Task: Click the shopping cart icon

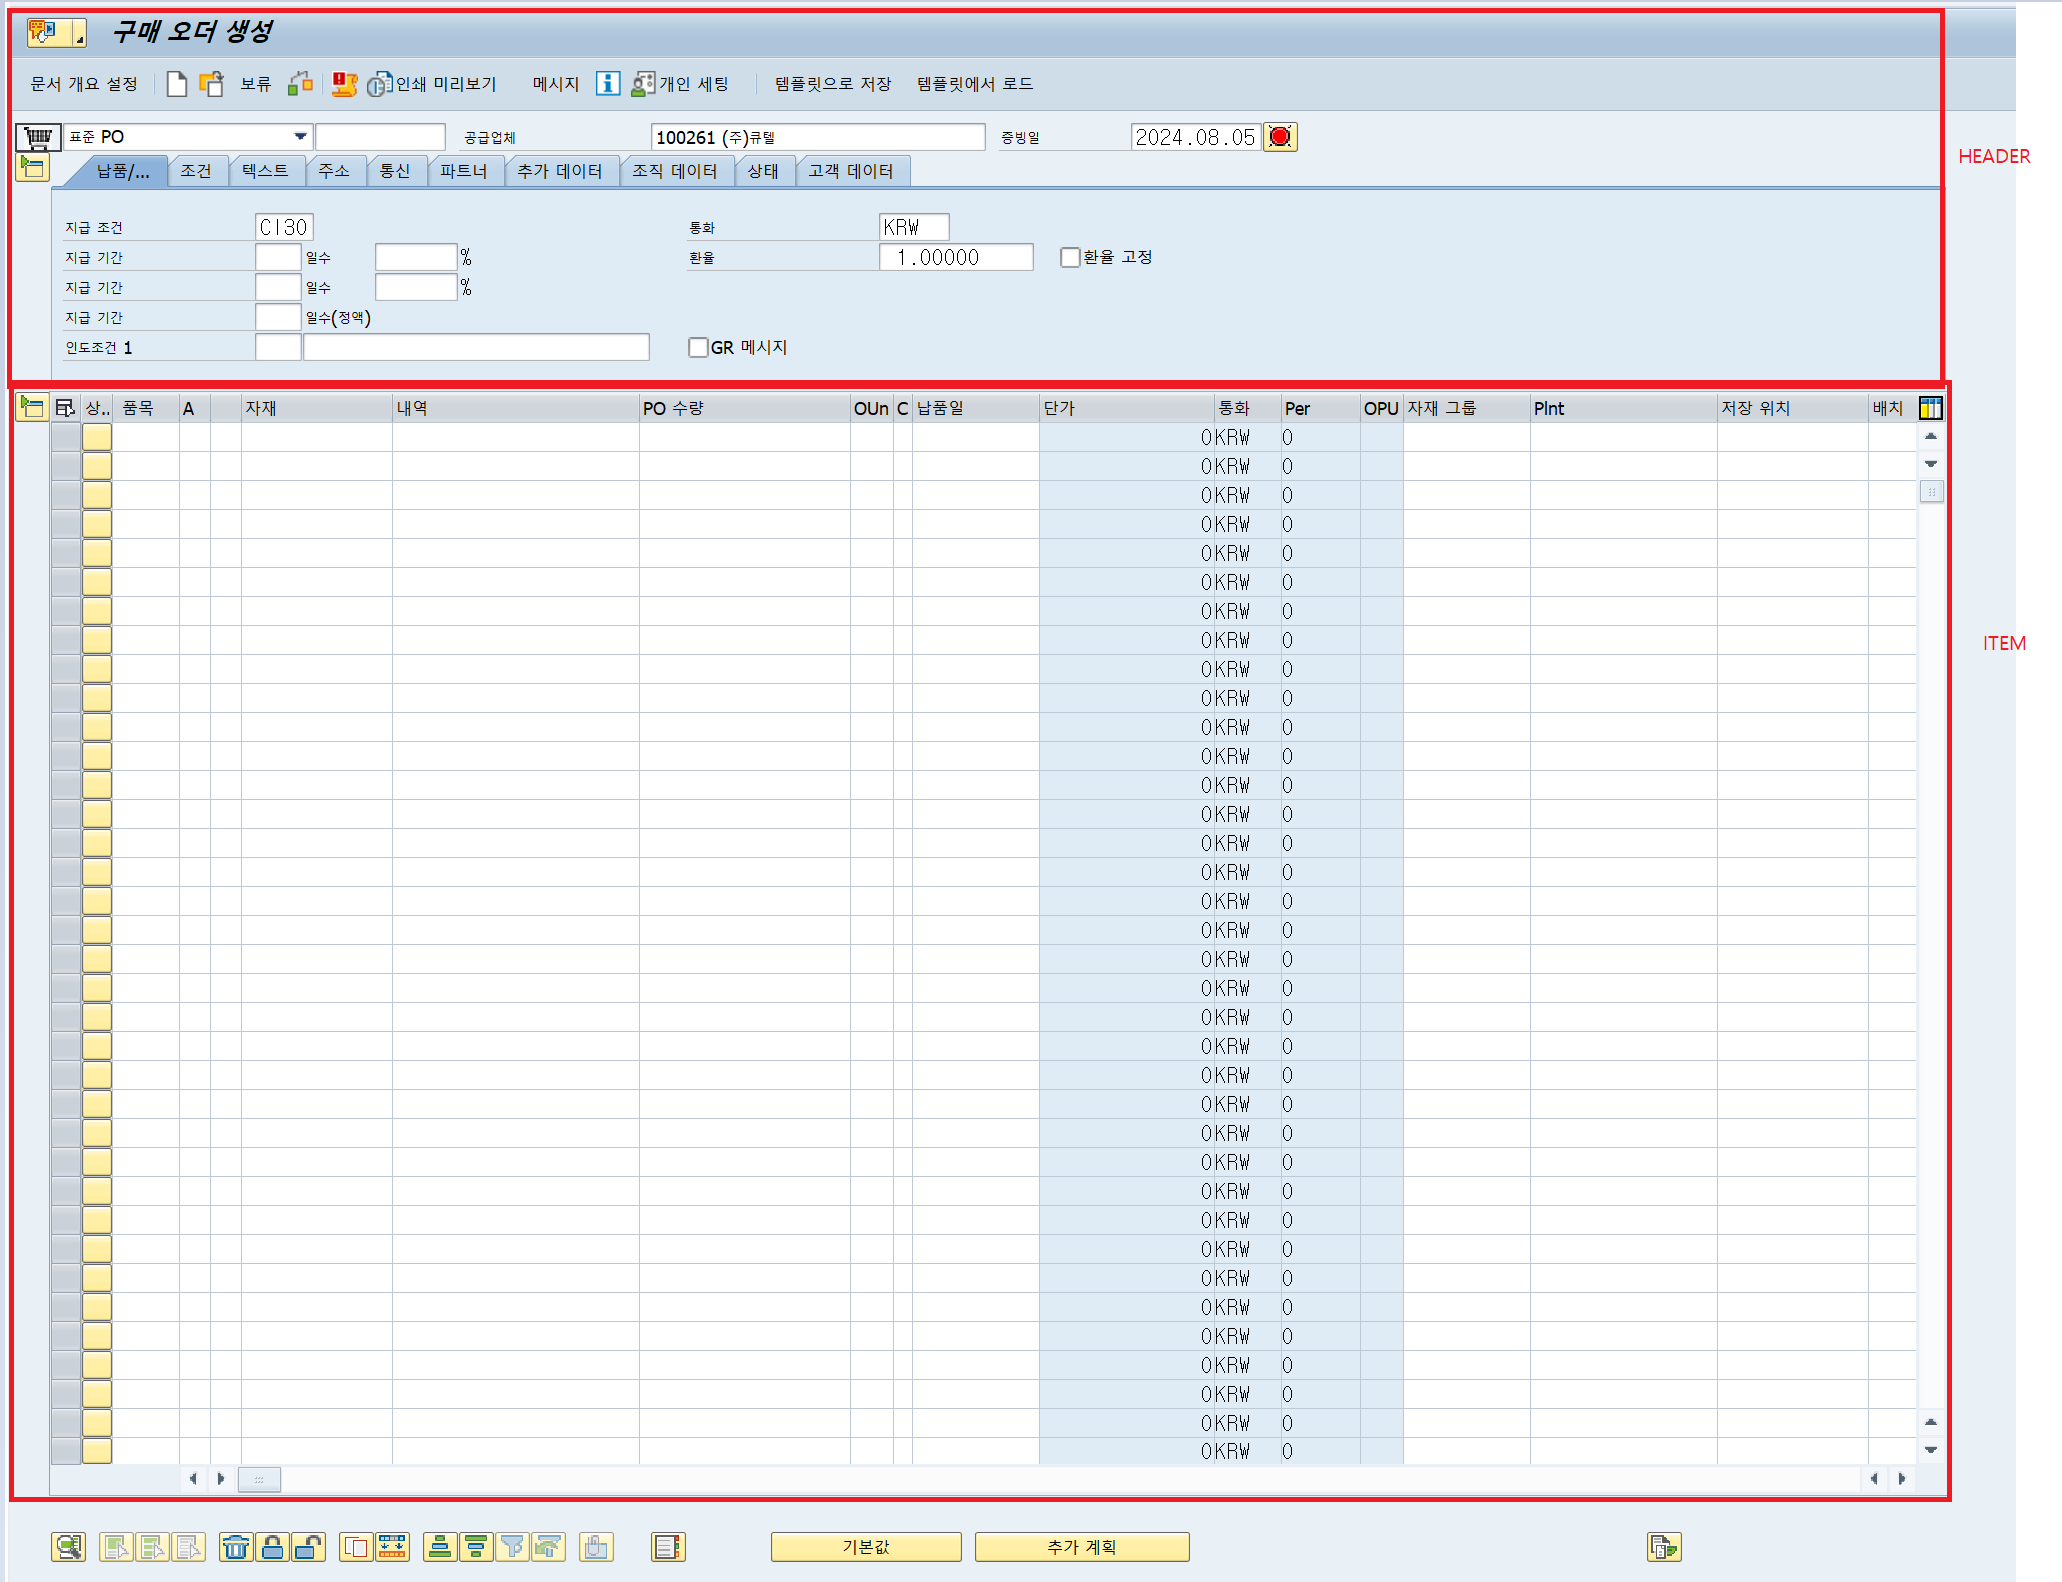Action: click(38, 137)
